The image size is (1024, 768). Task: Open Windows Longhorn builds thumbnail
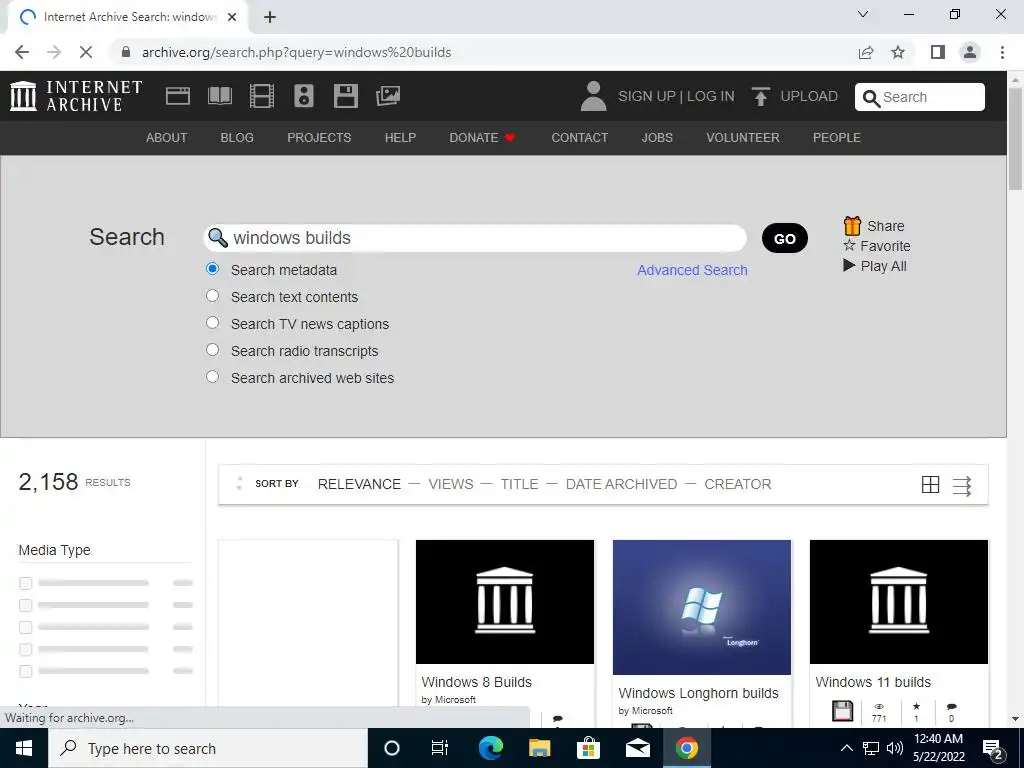pyautogui.click(x=701, y=607)
